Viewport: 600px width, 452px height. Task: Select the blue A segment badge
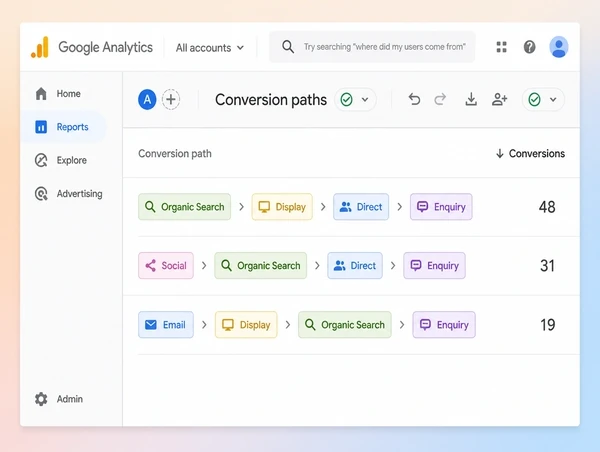click(147, 100)
